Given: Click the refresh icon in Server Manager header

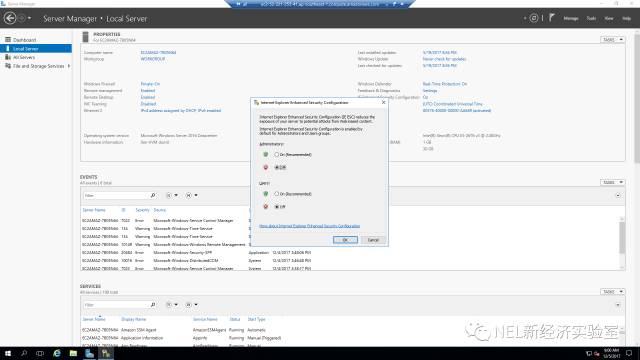Looking at the screenshot, I should (x=534, y=18).
